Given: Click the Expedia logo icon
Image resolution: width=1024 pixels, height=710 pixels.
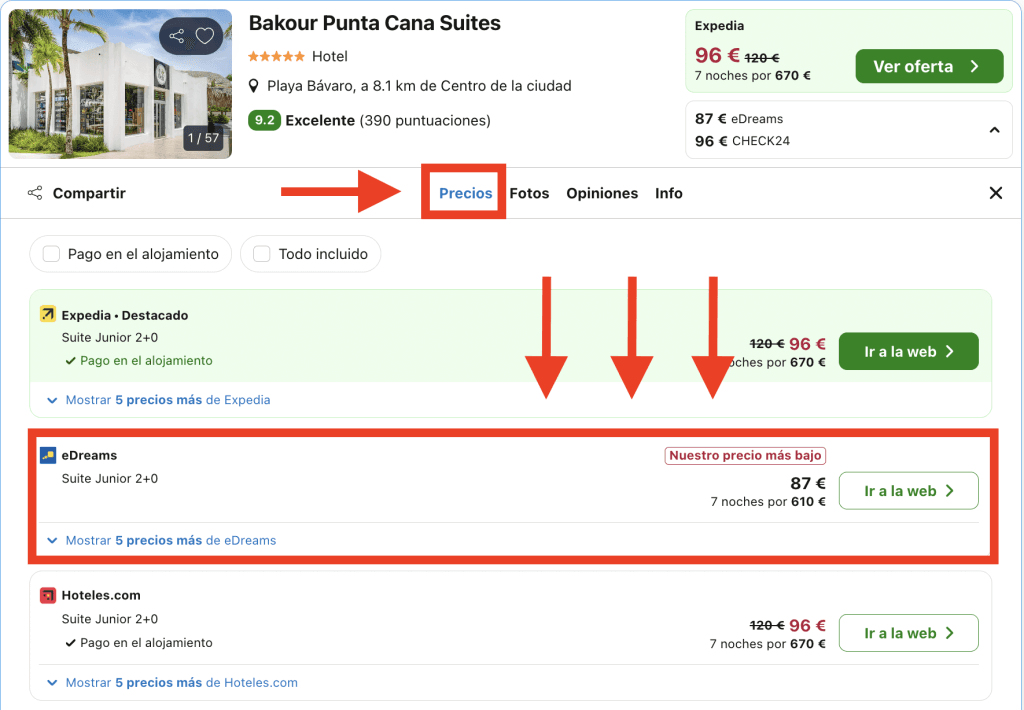Looking at the screenshot, I should coord(47,315).
